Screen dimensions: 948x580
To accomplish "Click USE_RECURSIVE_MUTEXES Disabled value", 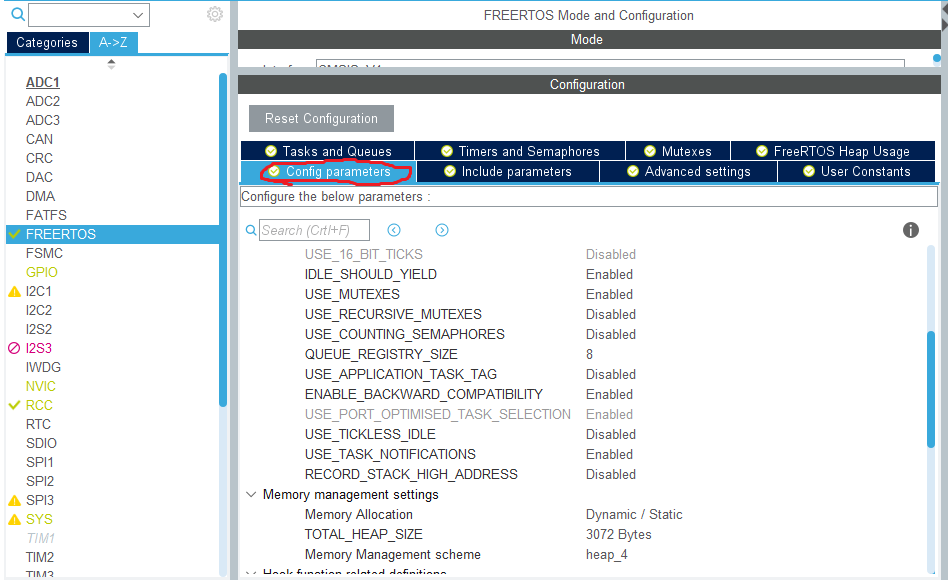I will click(x=611, y=314).
